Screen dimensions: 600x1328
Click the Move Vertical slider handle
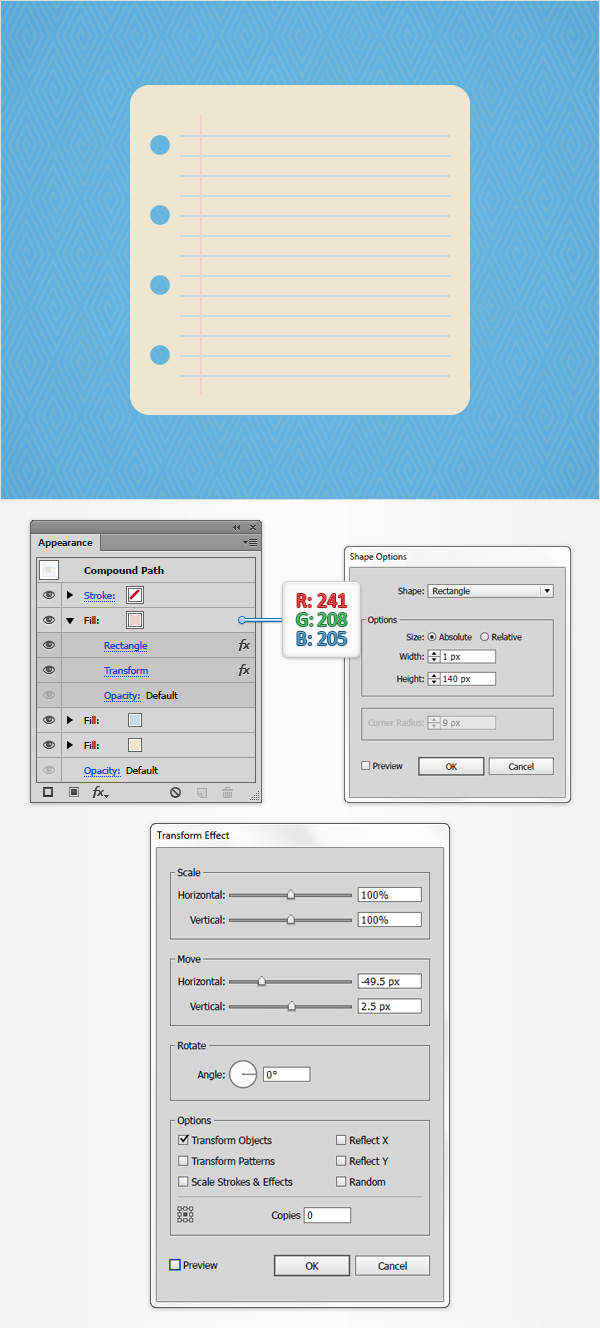(292, 1006)
